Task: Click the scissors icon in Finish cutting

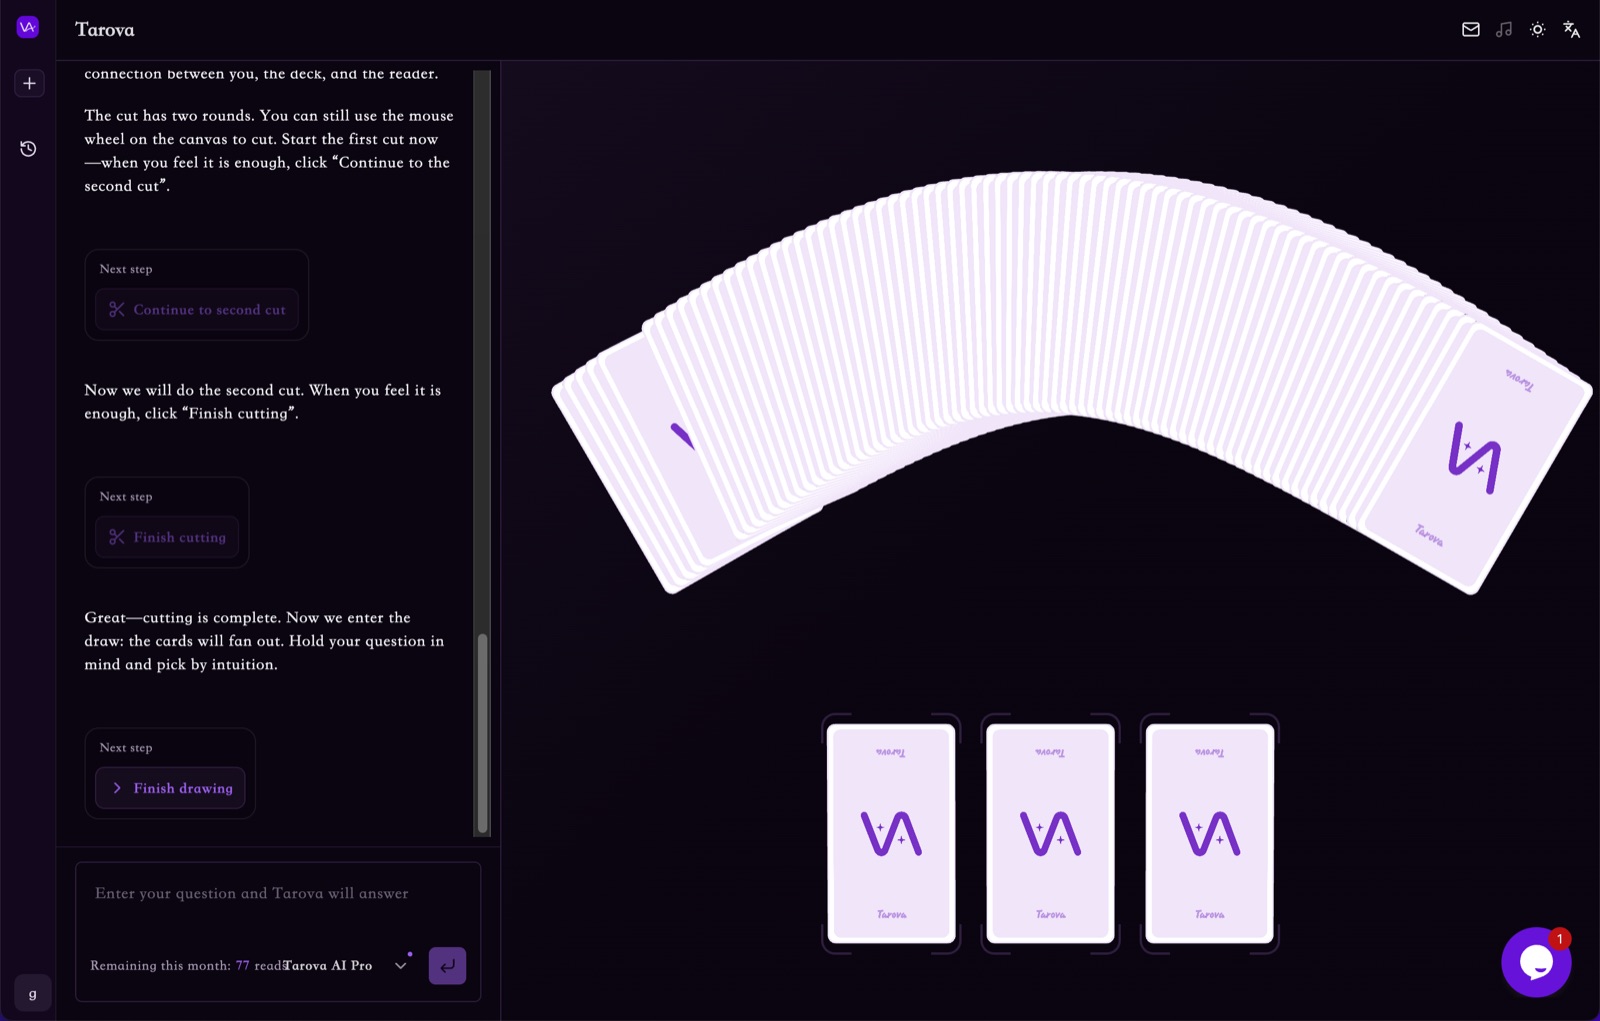Action: (117, 537)
